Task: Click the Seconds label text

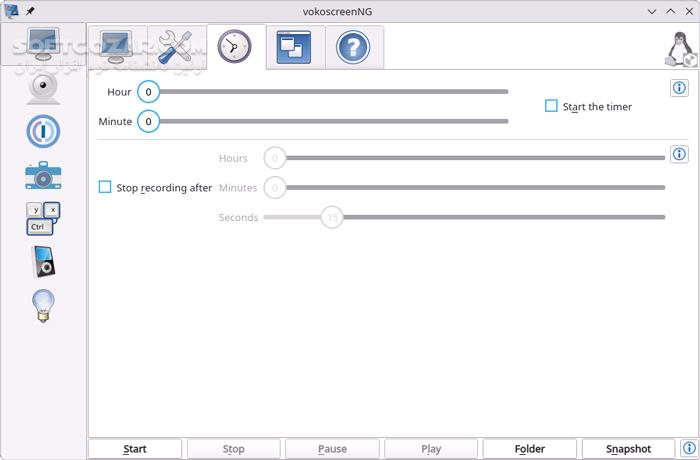Action: 238,217
